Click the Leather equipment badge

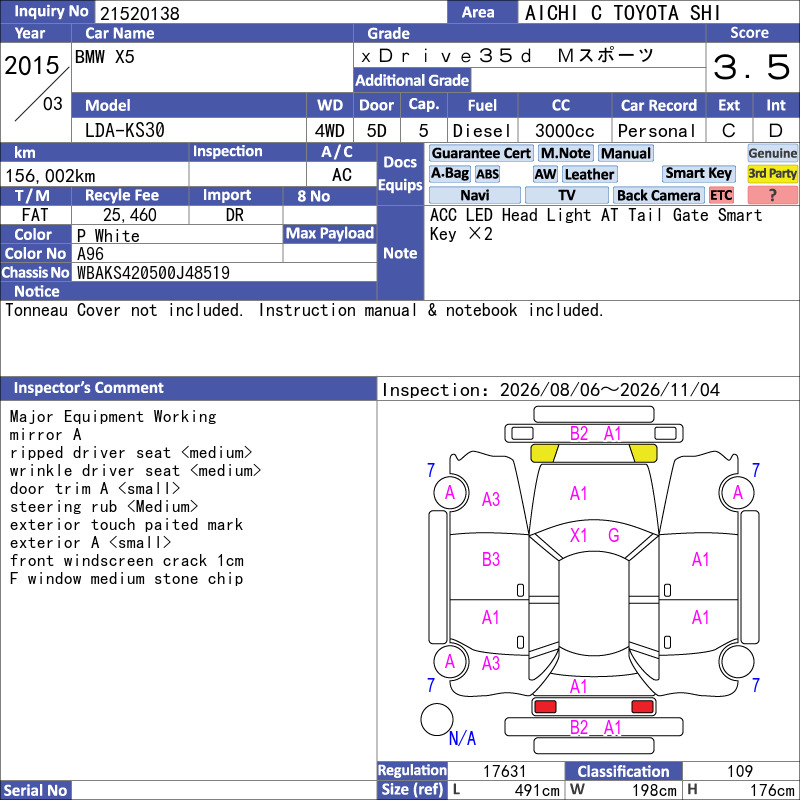pyautogui.click(x=589, y=174)
